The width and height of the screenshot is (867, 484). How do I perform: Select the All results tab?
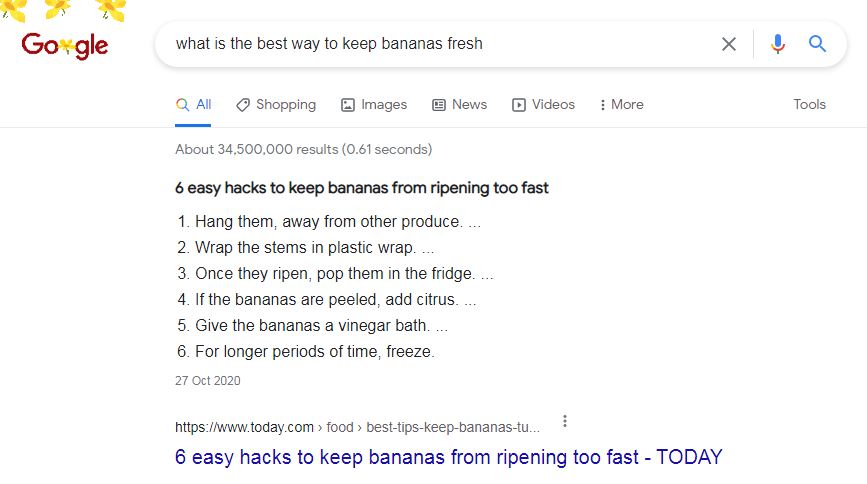[193, 105]
